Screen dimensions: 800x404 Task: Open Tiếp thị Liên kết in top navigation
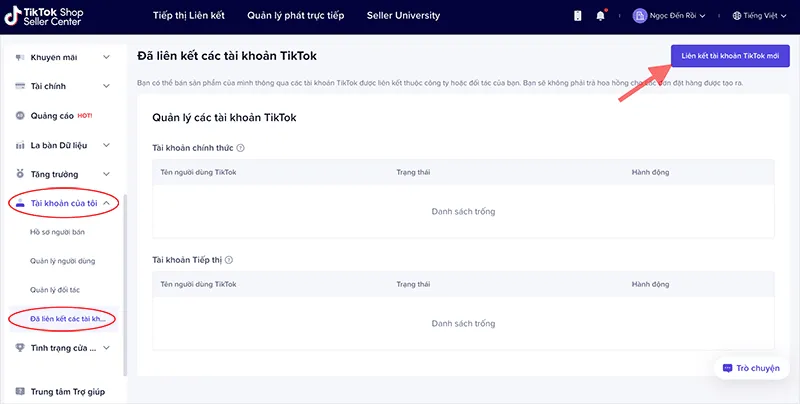tap(189, 15)
